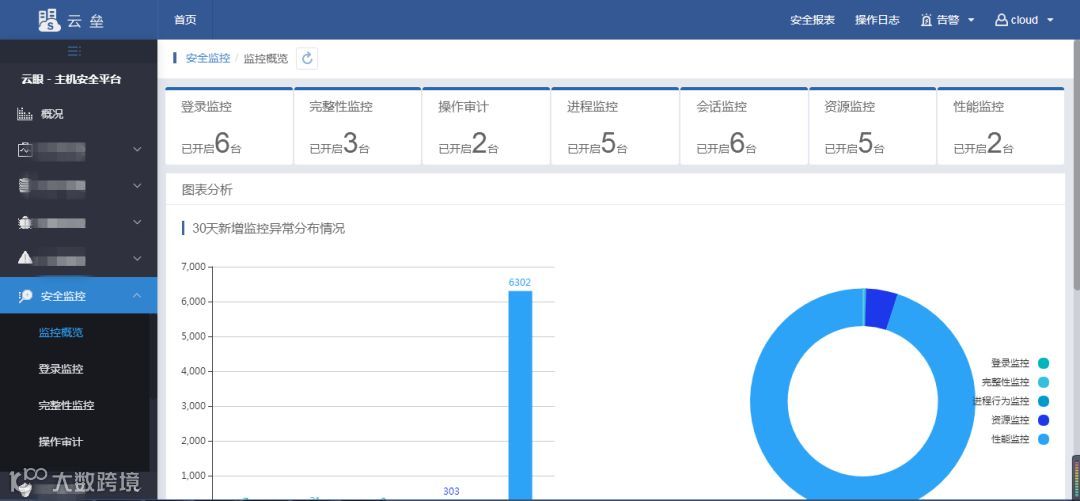Open the 首页 tab

185,20
